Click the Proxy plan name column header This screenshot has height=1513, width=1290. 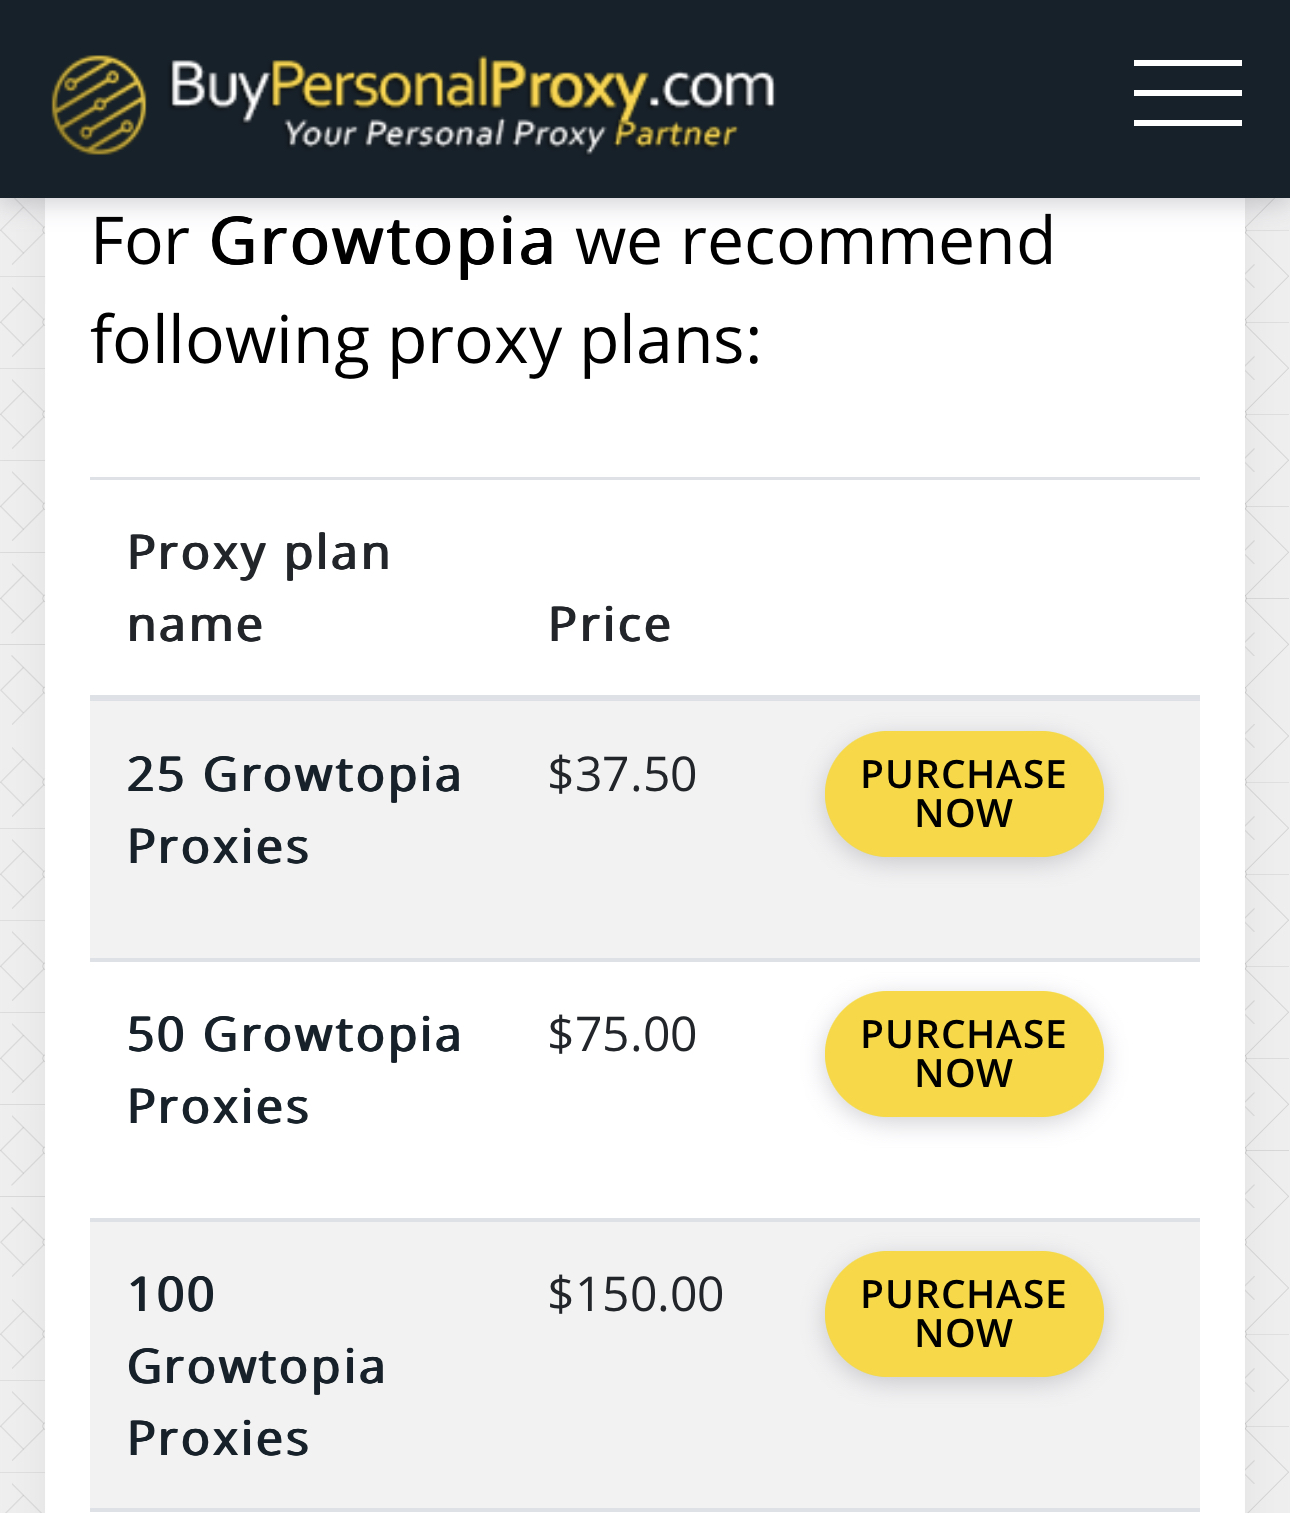point(258,588)
